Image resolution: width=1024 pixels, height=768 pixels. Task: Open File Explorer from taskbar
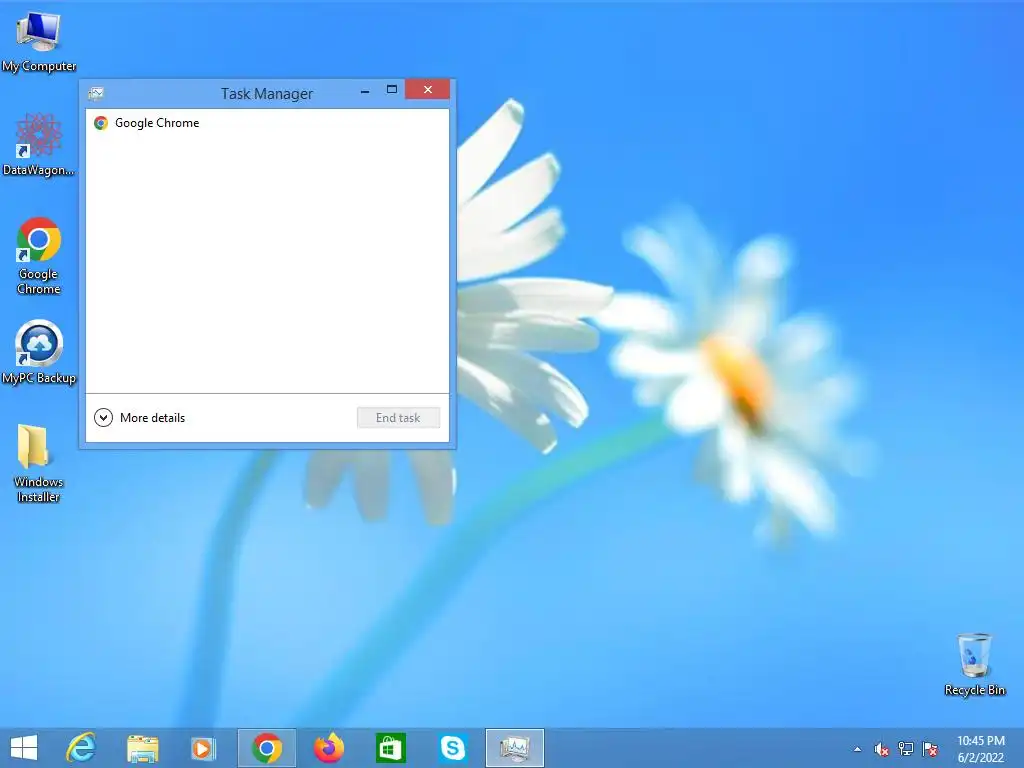pos(142,748)
